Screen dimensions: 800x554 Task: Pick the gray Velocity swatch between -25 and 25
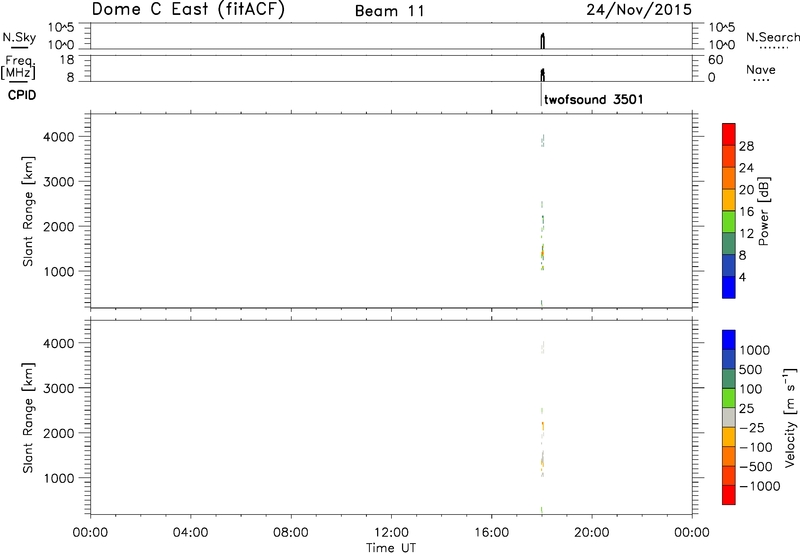click(x=729, y=417)
